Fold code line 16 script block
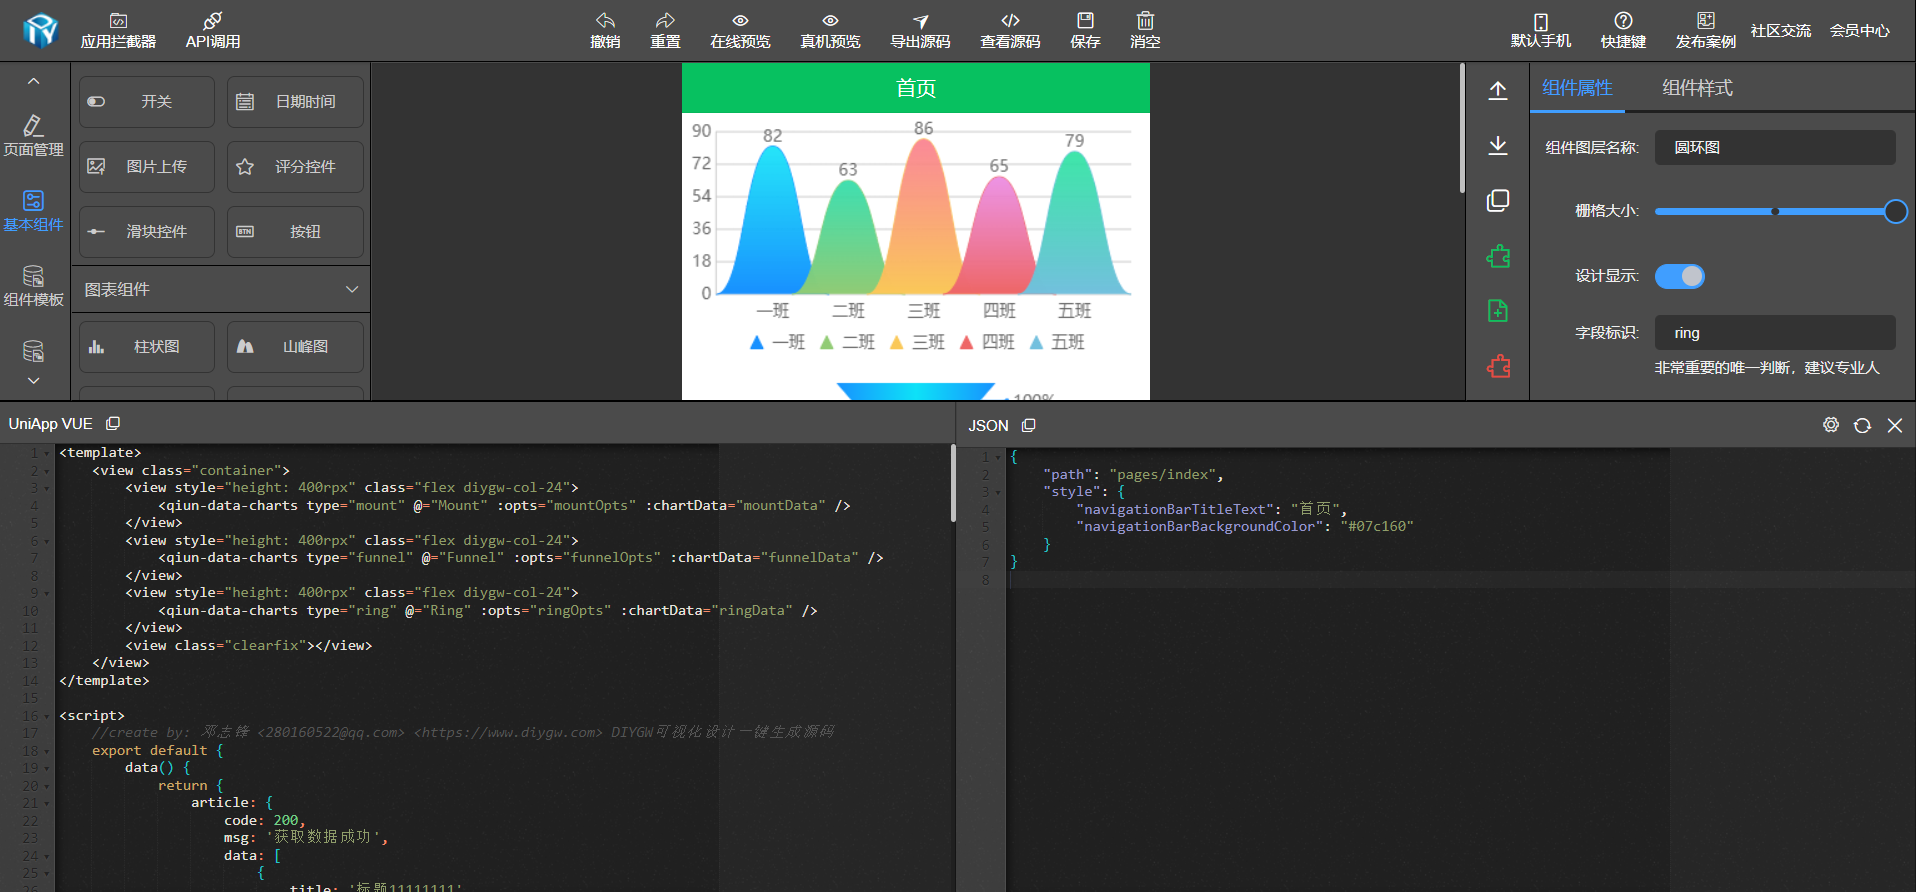 click(47, 716)
